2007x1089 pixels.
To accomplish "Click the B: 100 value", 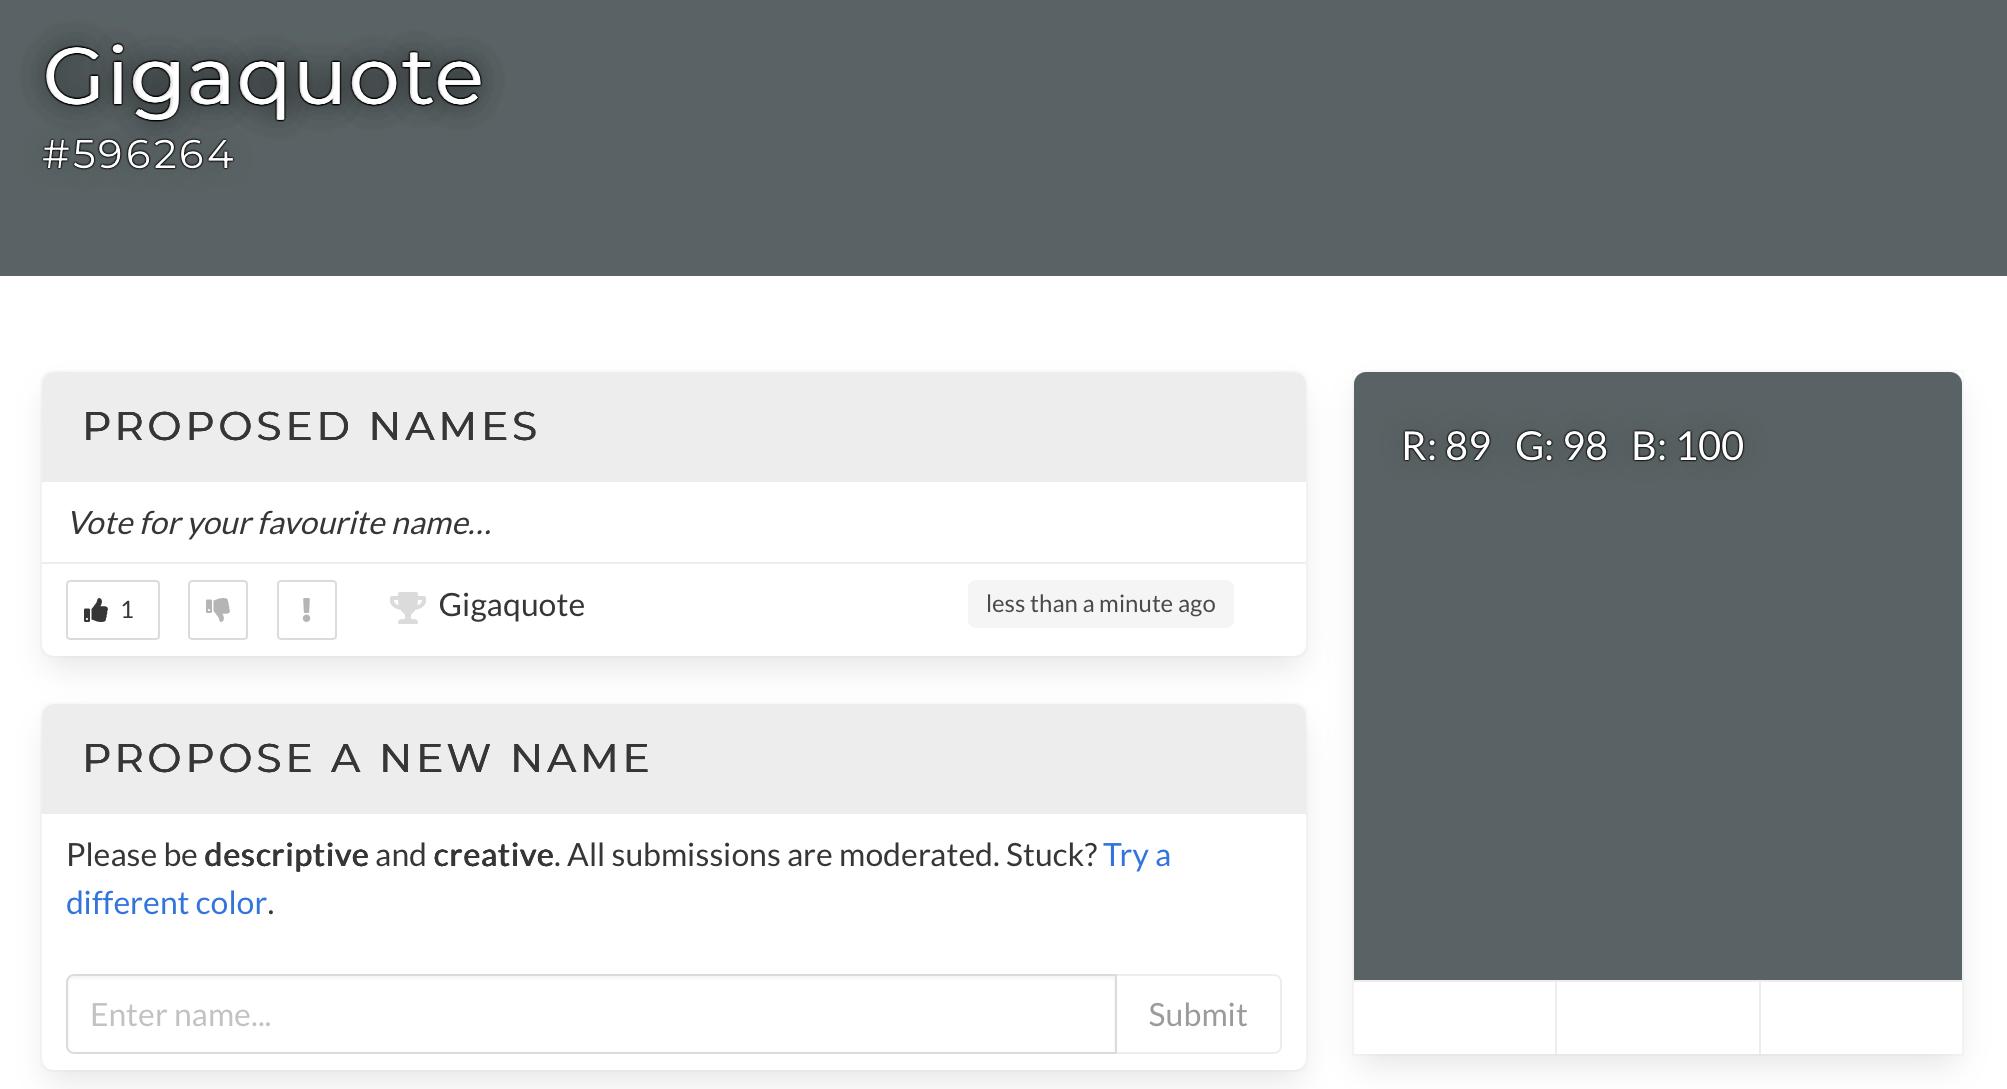I will pyautogui.click(x=1687, y=446).
